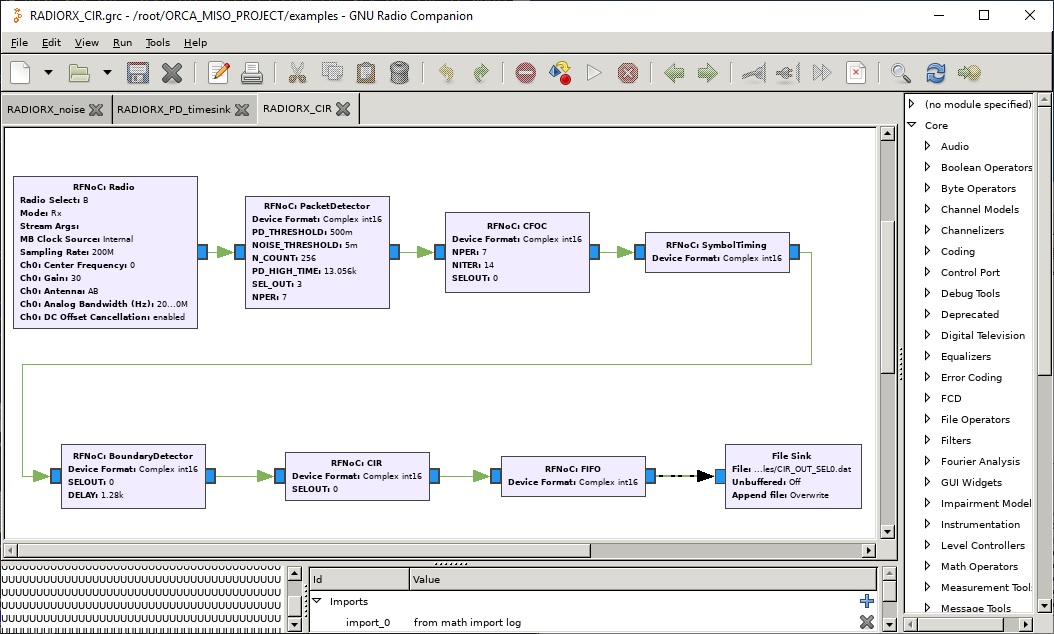Collapse the Imports row in variables panel
The image size is (1054, 634).
[317, 601]
